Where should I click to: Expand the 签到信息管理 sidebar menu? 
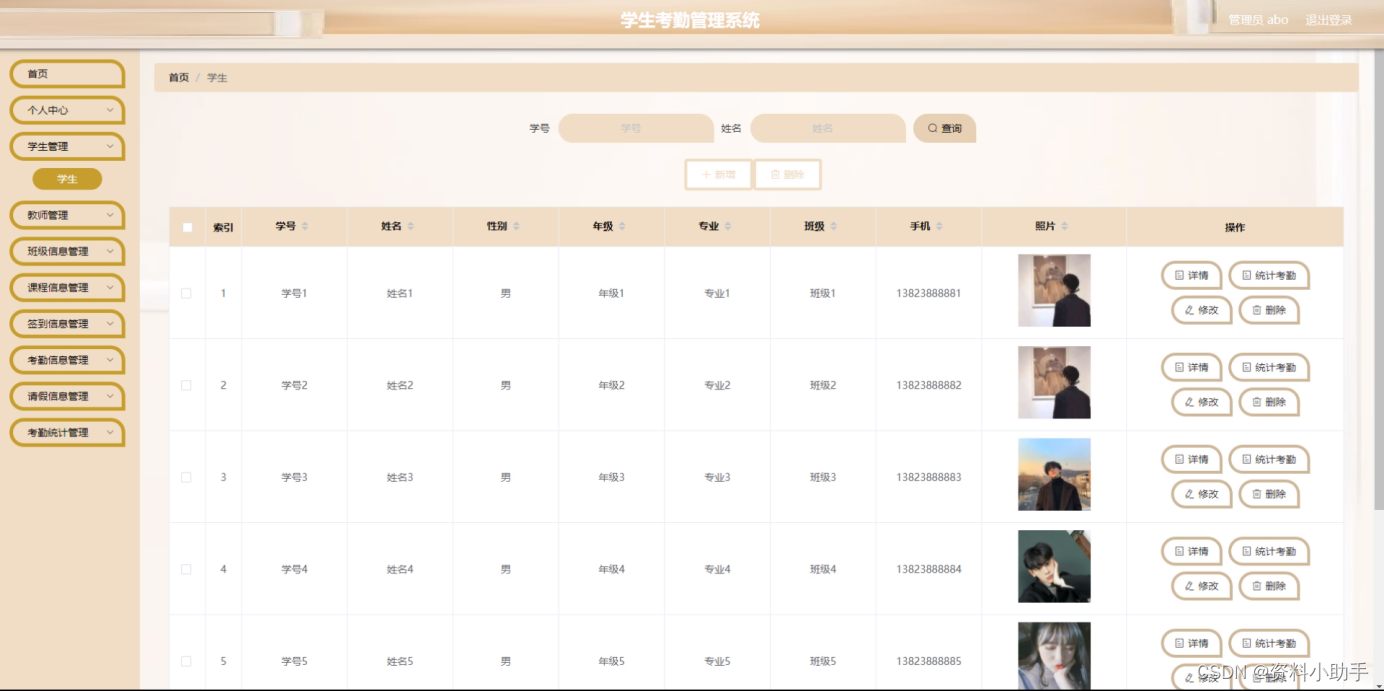pos(67,323)
